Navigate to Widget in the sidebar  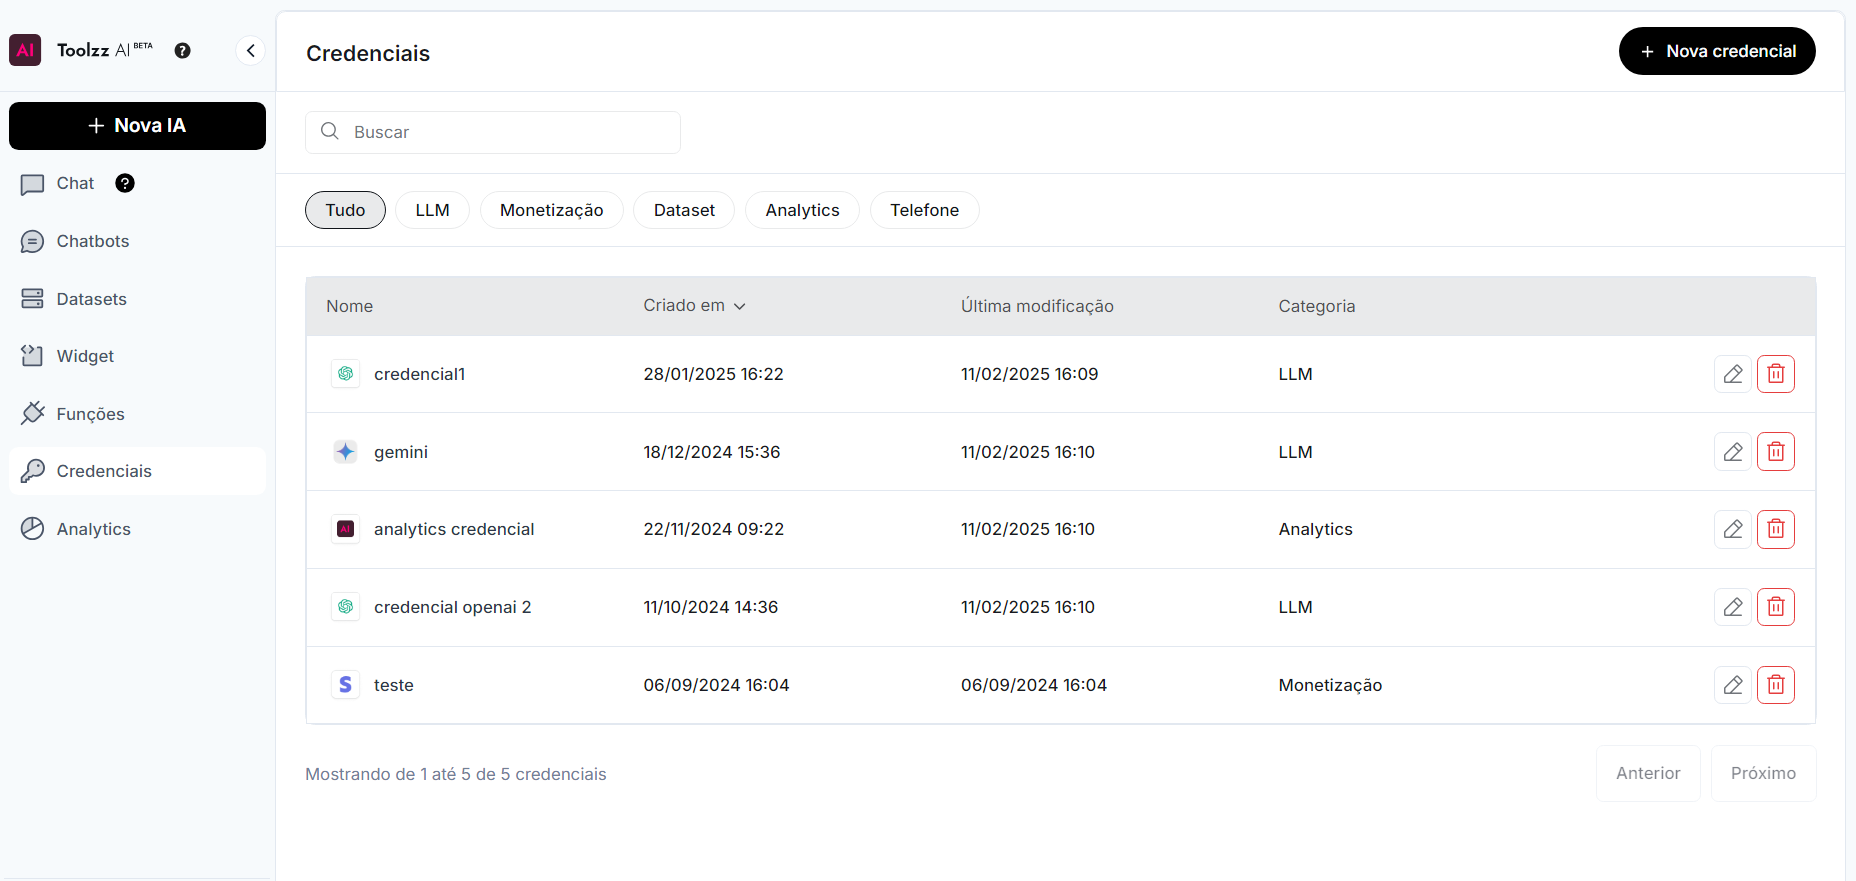[137, 356]
